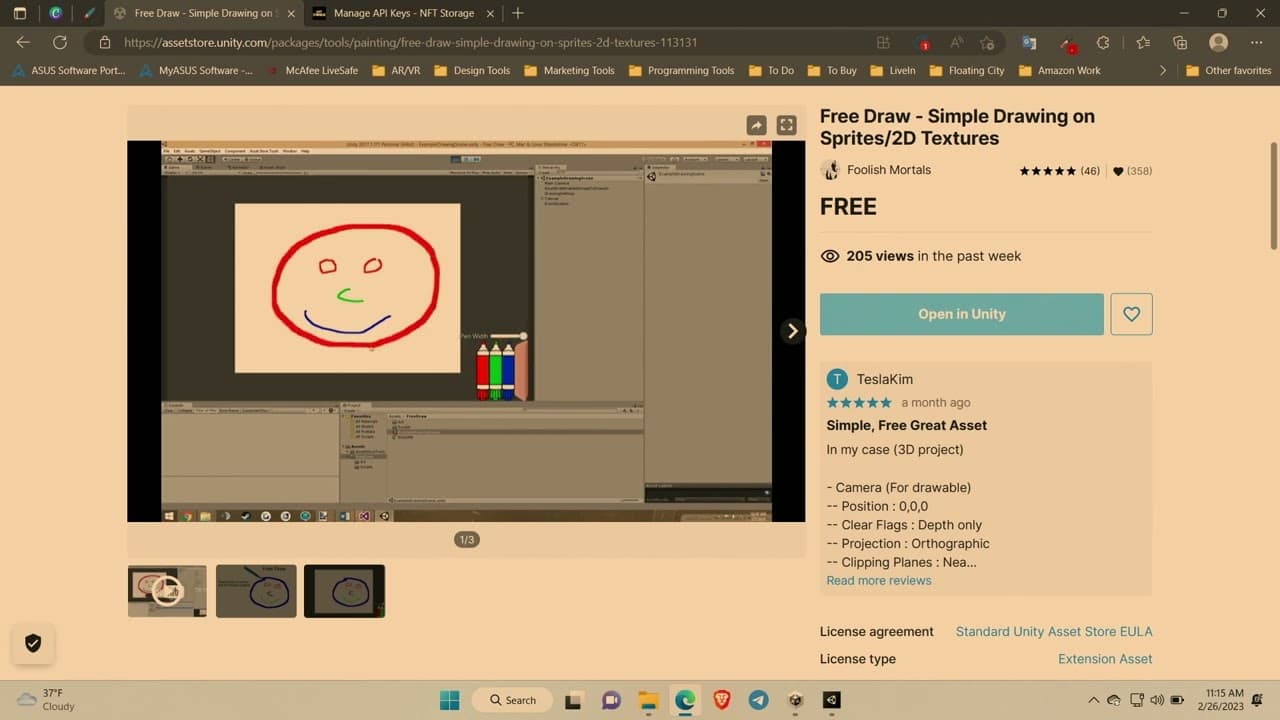Open Brave browser from the taskbar
1280x720 pixels.
click(x=721, y=700)
